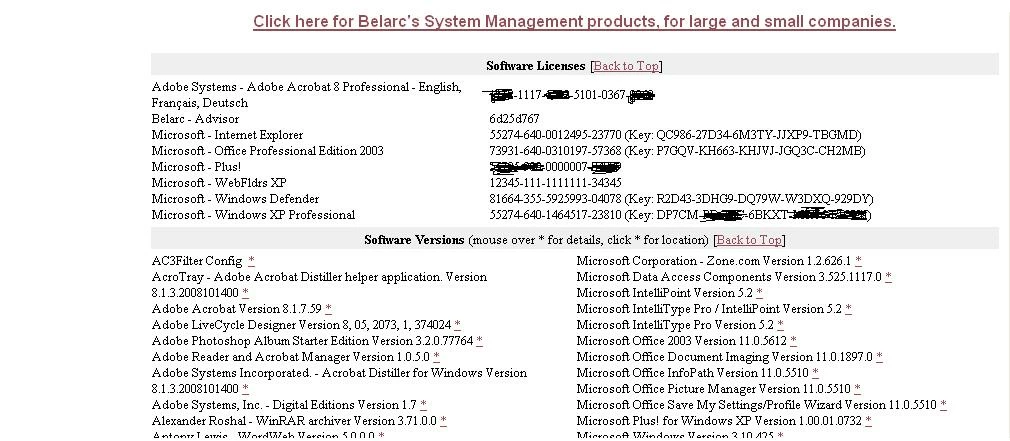The image size is (1010, 441).
Task: Select Microsoft - Office Professional Edition 2003 entry
Action: (x=267, y=151)
